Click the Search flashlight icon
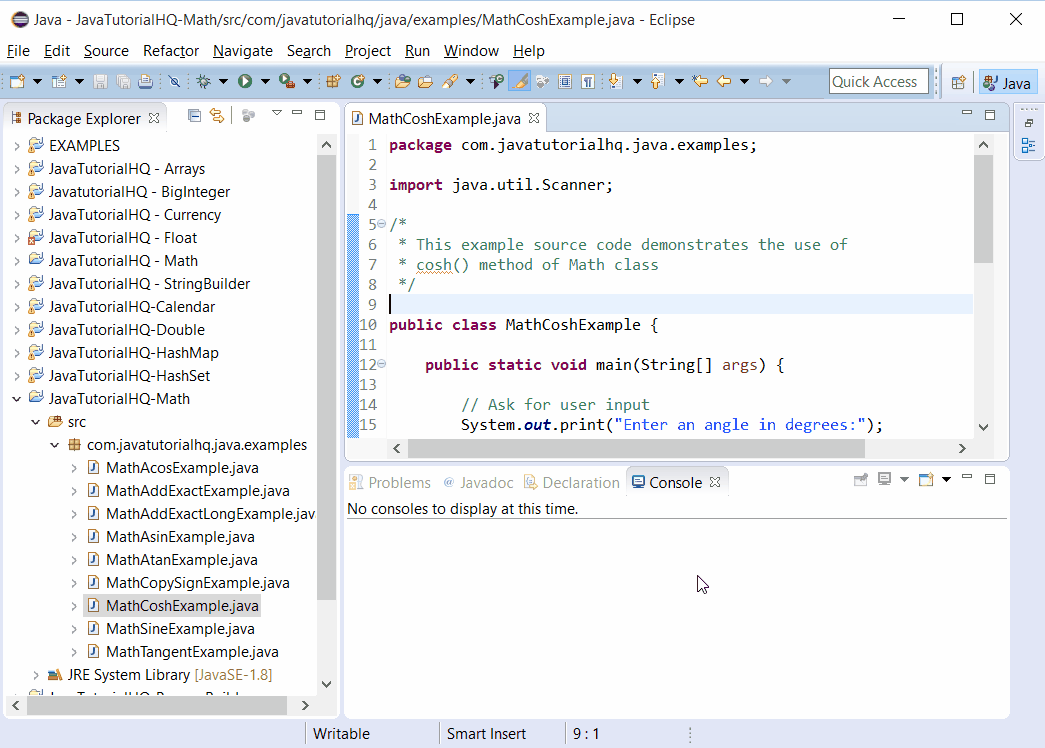Screen dimensions: 1045x748 tap(451, 81)
